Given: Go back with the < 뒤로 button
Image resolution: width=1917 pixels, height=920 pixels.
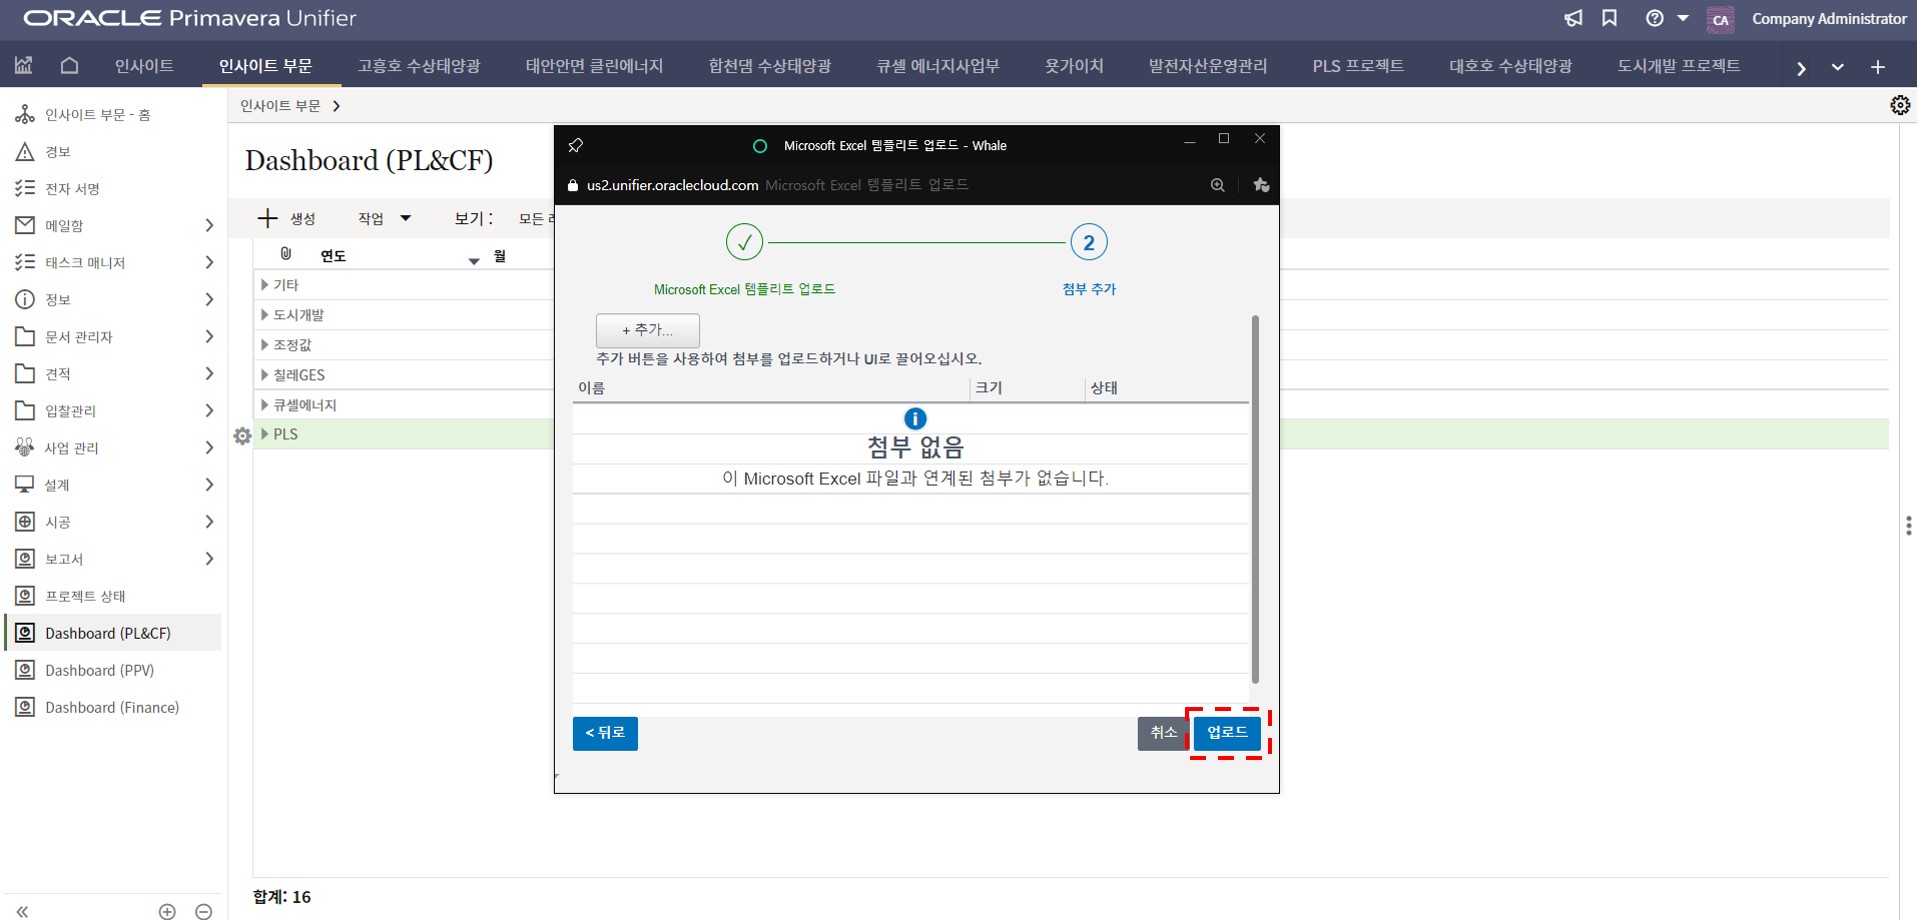Looking at the screenshot, I should click(x=605, y=733).
